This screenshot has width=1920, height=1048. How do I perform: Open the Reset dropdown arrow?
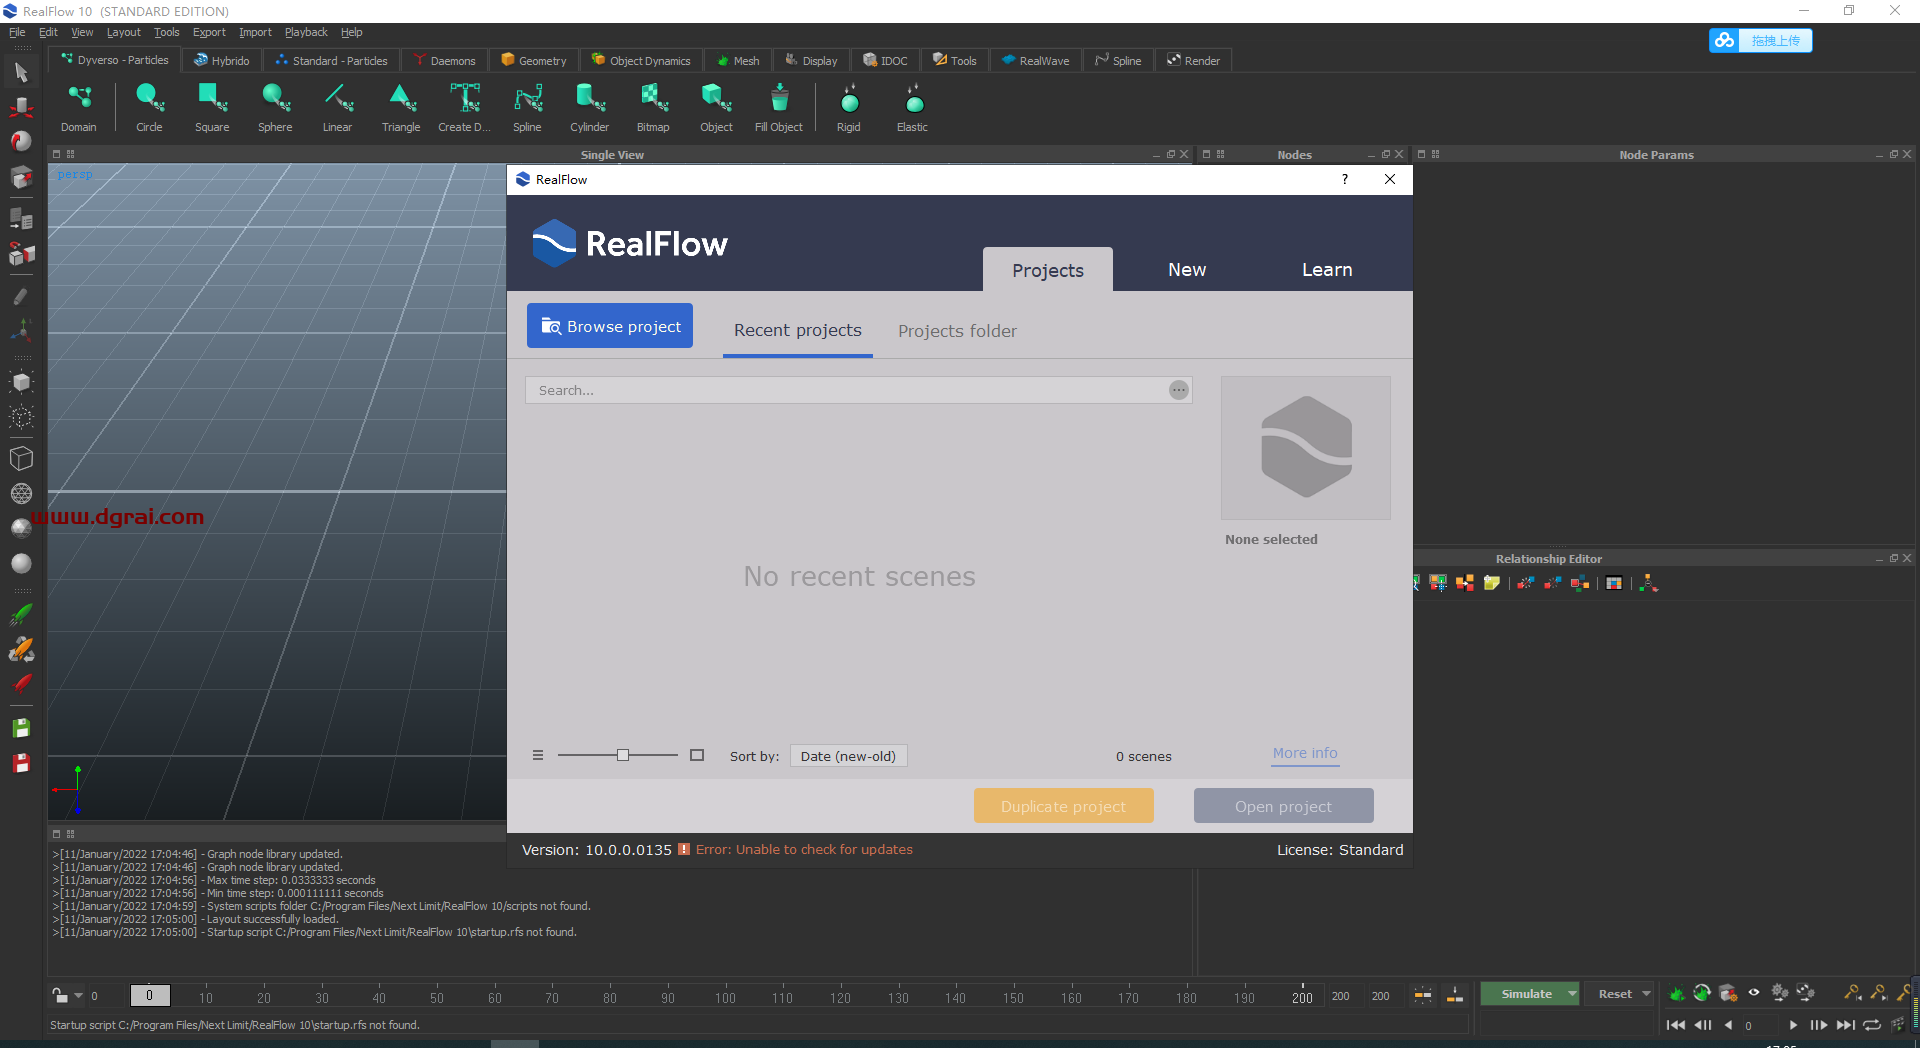coord(1646,994)
